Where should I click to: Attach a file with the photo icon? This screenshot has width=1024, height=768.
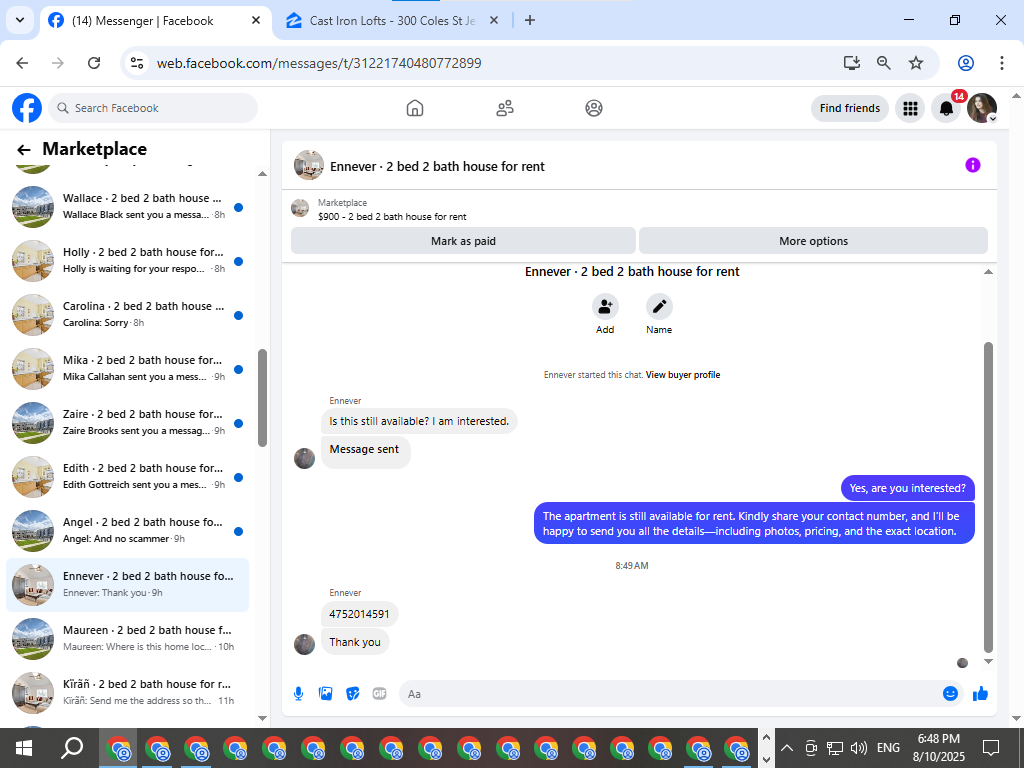[x=325, y=694]
